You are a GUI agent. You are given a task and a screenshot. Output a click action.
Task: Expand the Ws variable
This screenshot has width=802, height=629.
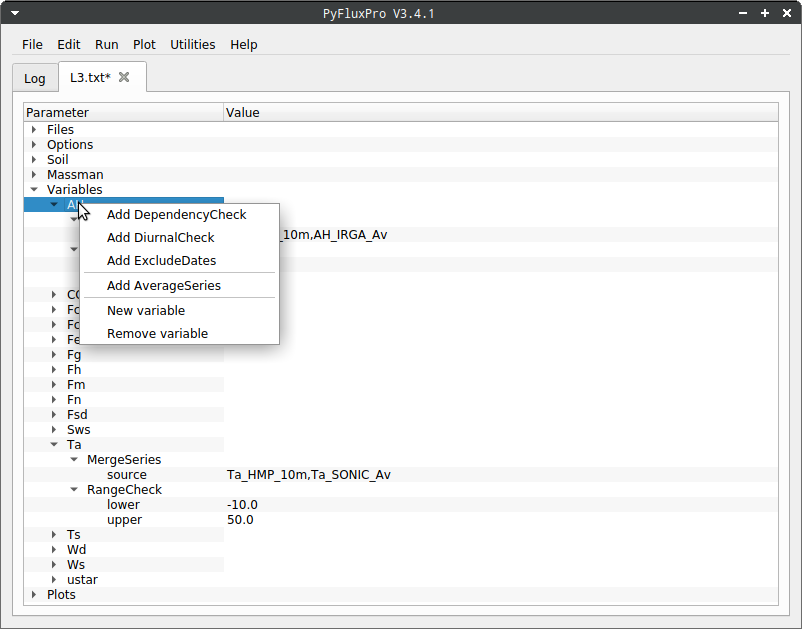54,565
